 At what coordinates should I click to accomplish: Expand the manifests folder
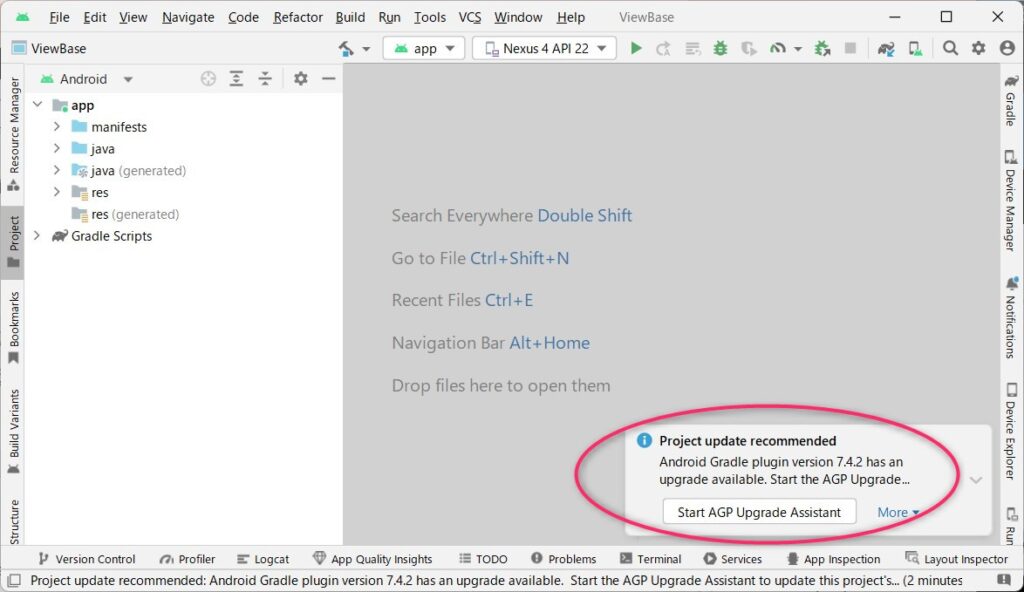57,126
